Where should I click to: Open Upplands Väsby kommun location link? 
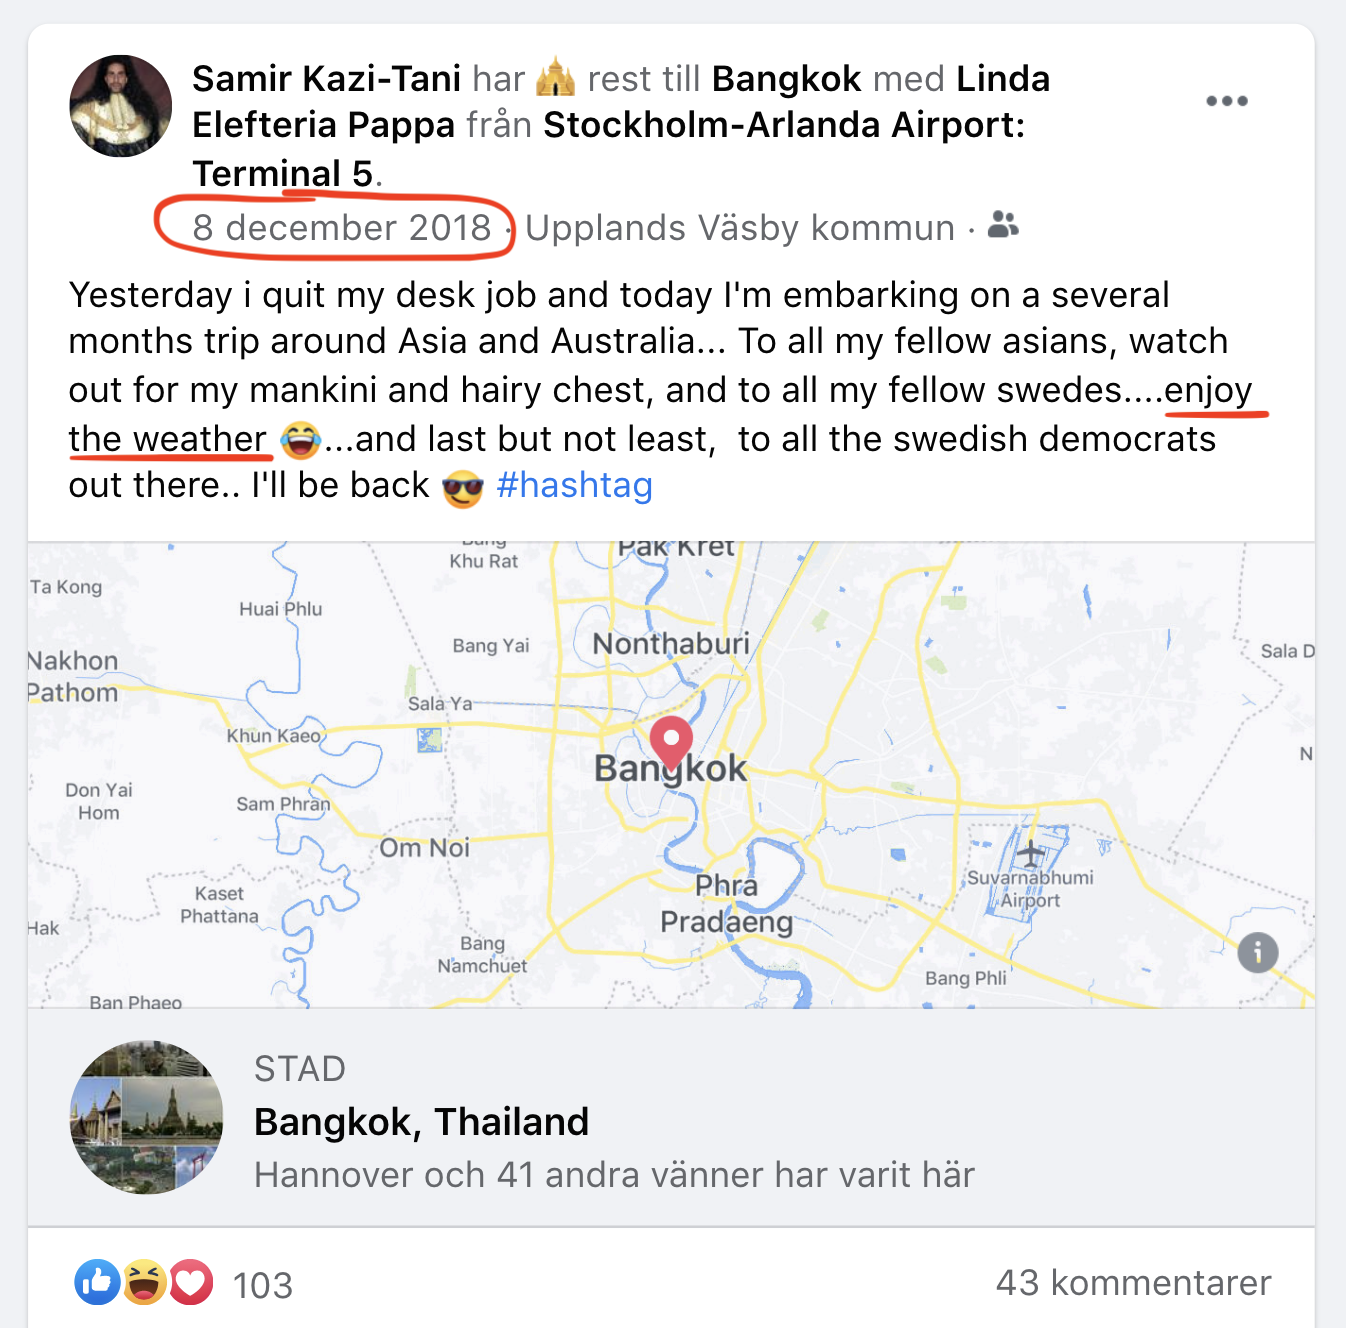(739, 228)
